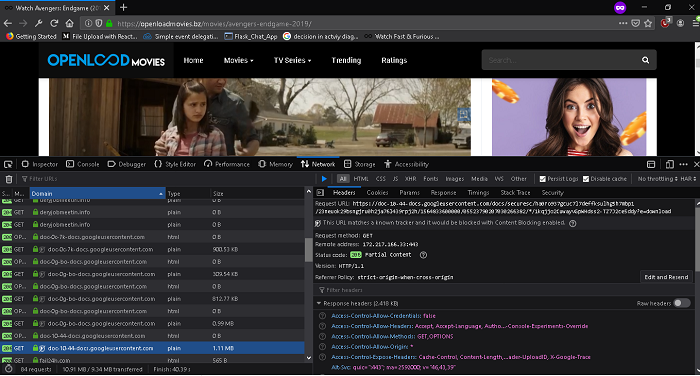The image size is (700, 376).
Task: Open the Firefox hamburger menu
Action: 696,23
